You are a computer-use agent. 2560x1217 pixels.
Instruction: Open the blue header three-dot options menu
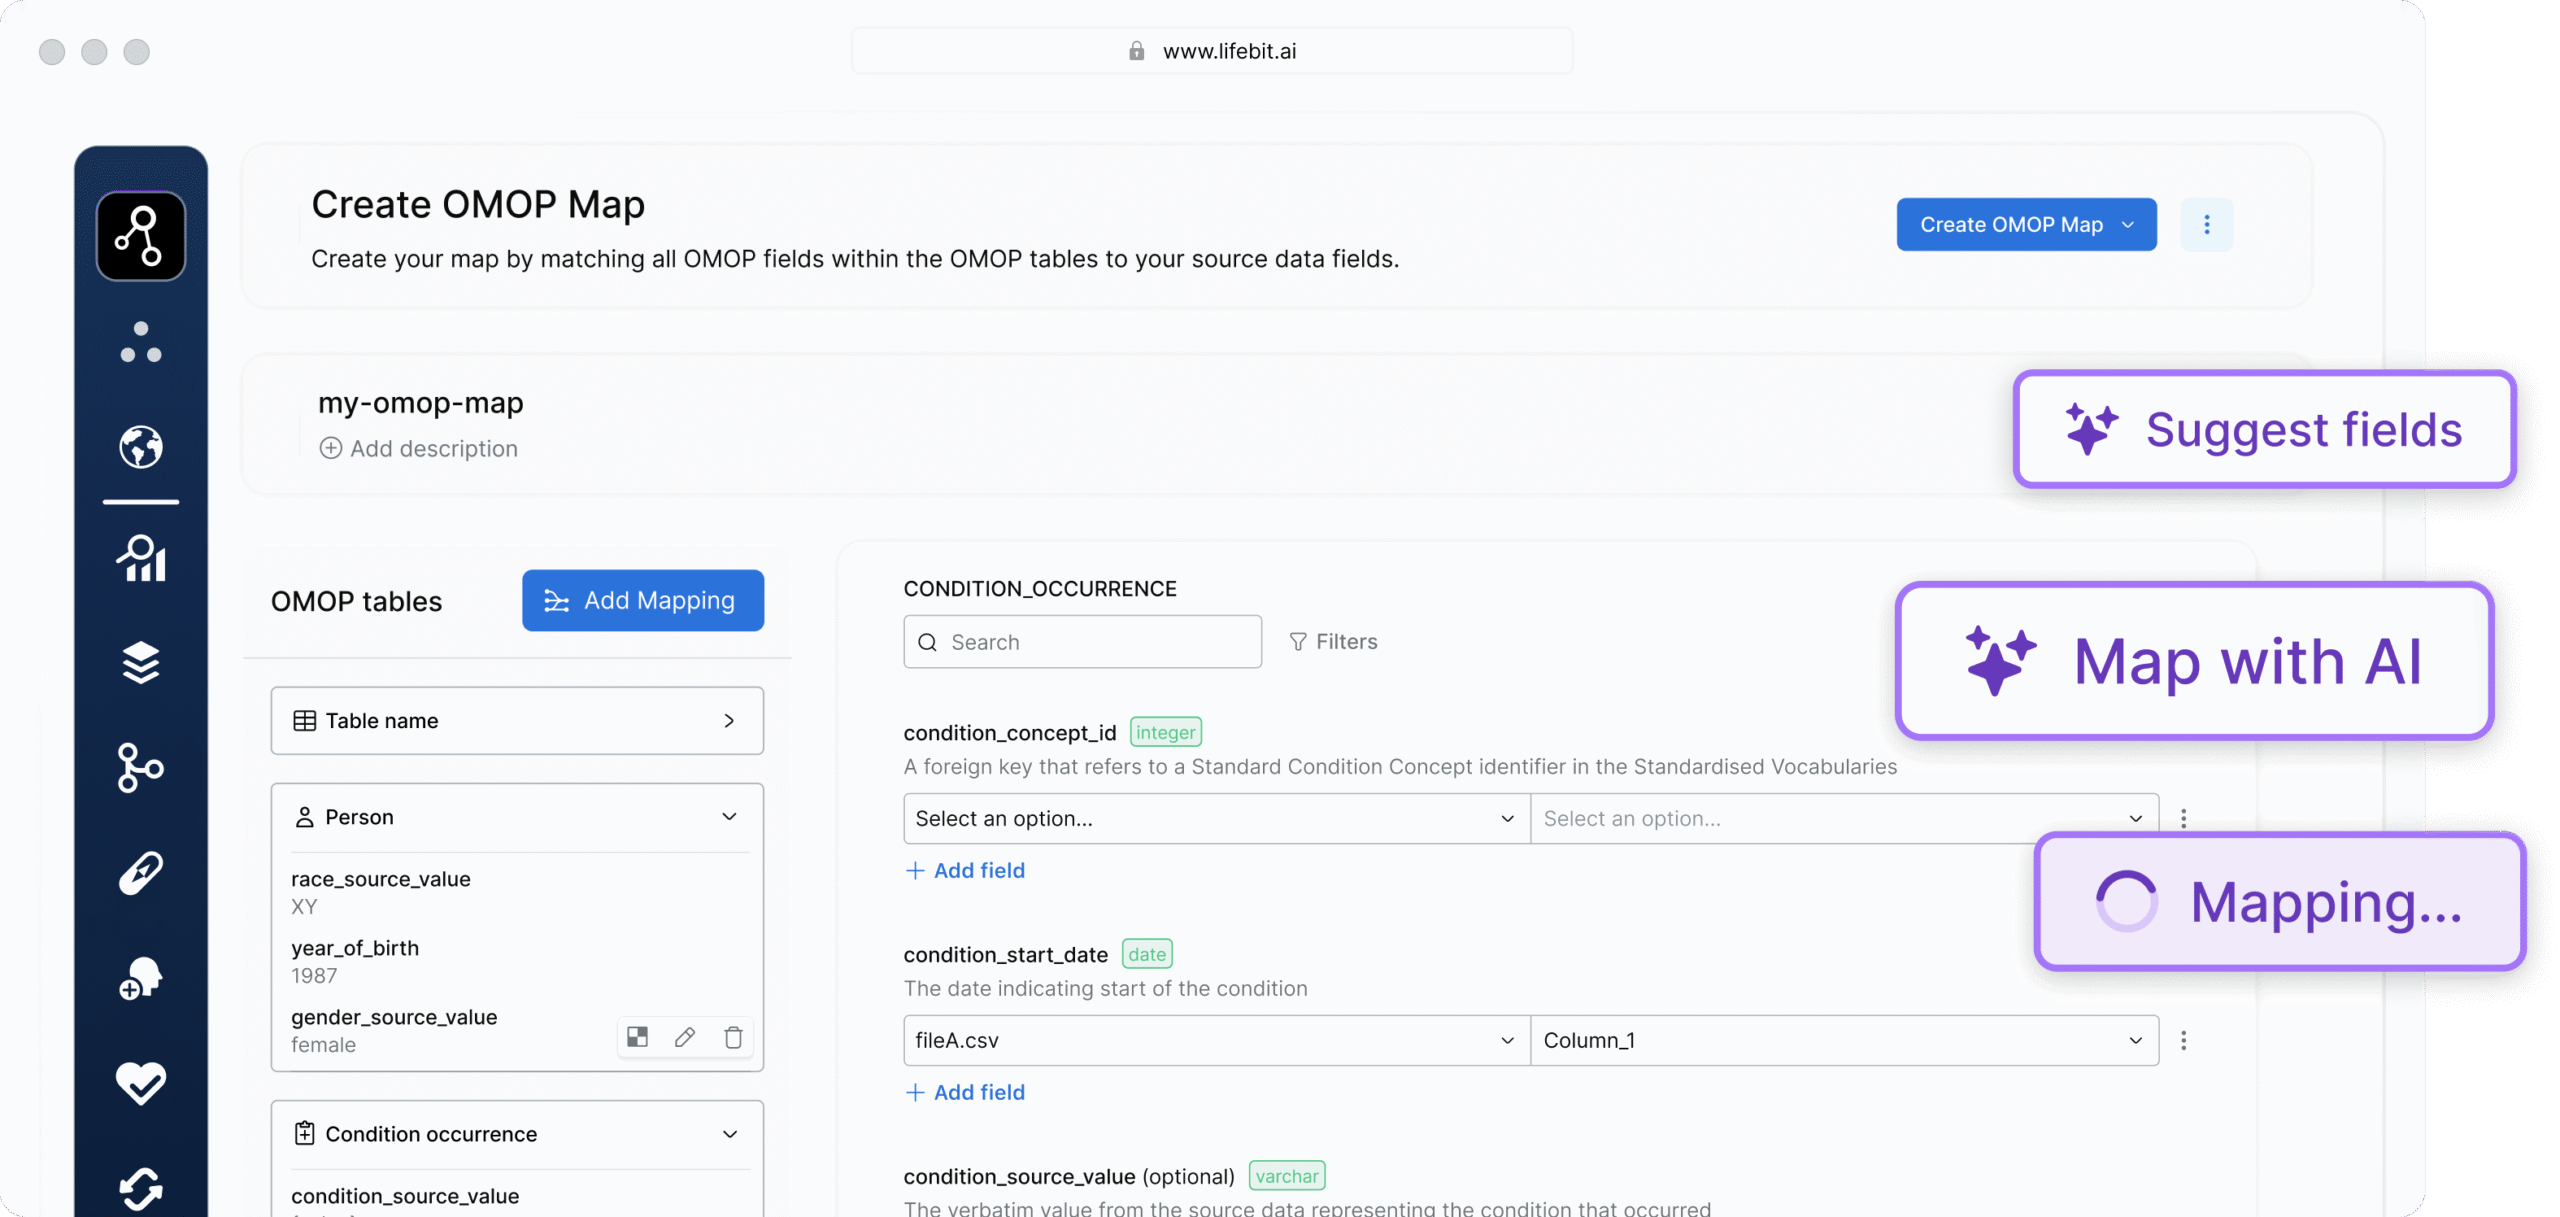click(2206, 225)
